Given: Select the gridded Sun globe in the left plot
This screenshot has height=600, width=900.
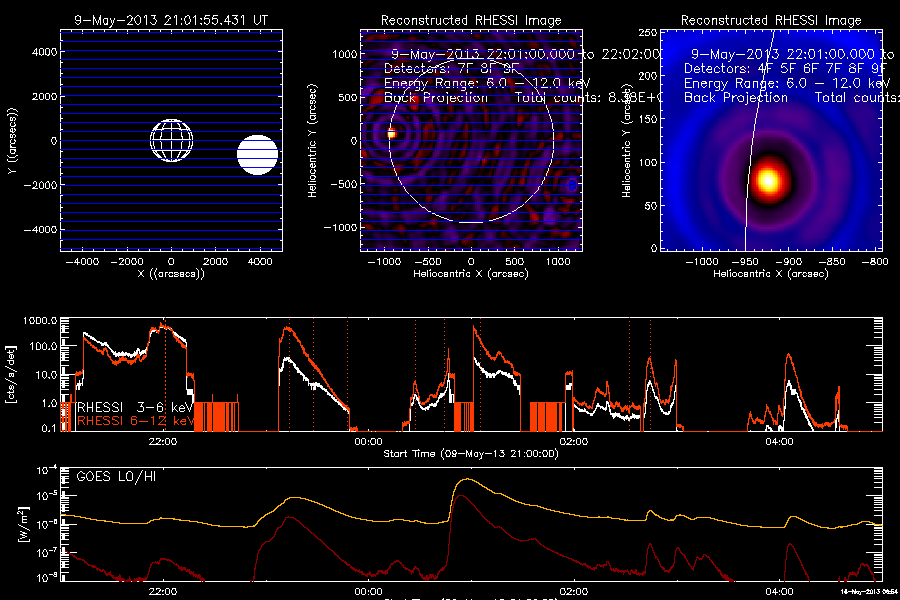Looking at the screenshot, I should pos(172,141).
